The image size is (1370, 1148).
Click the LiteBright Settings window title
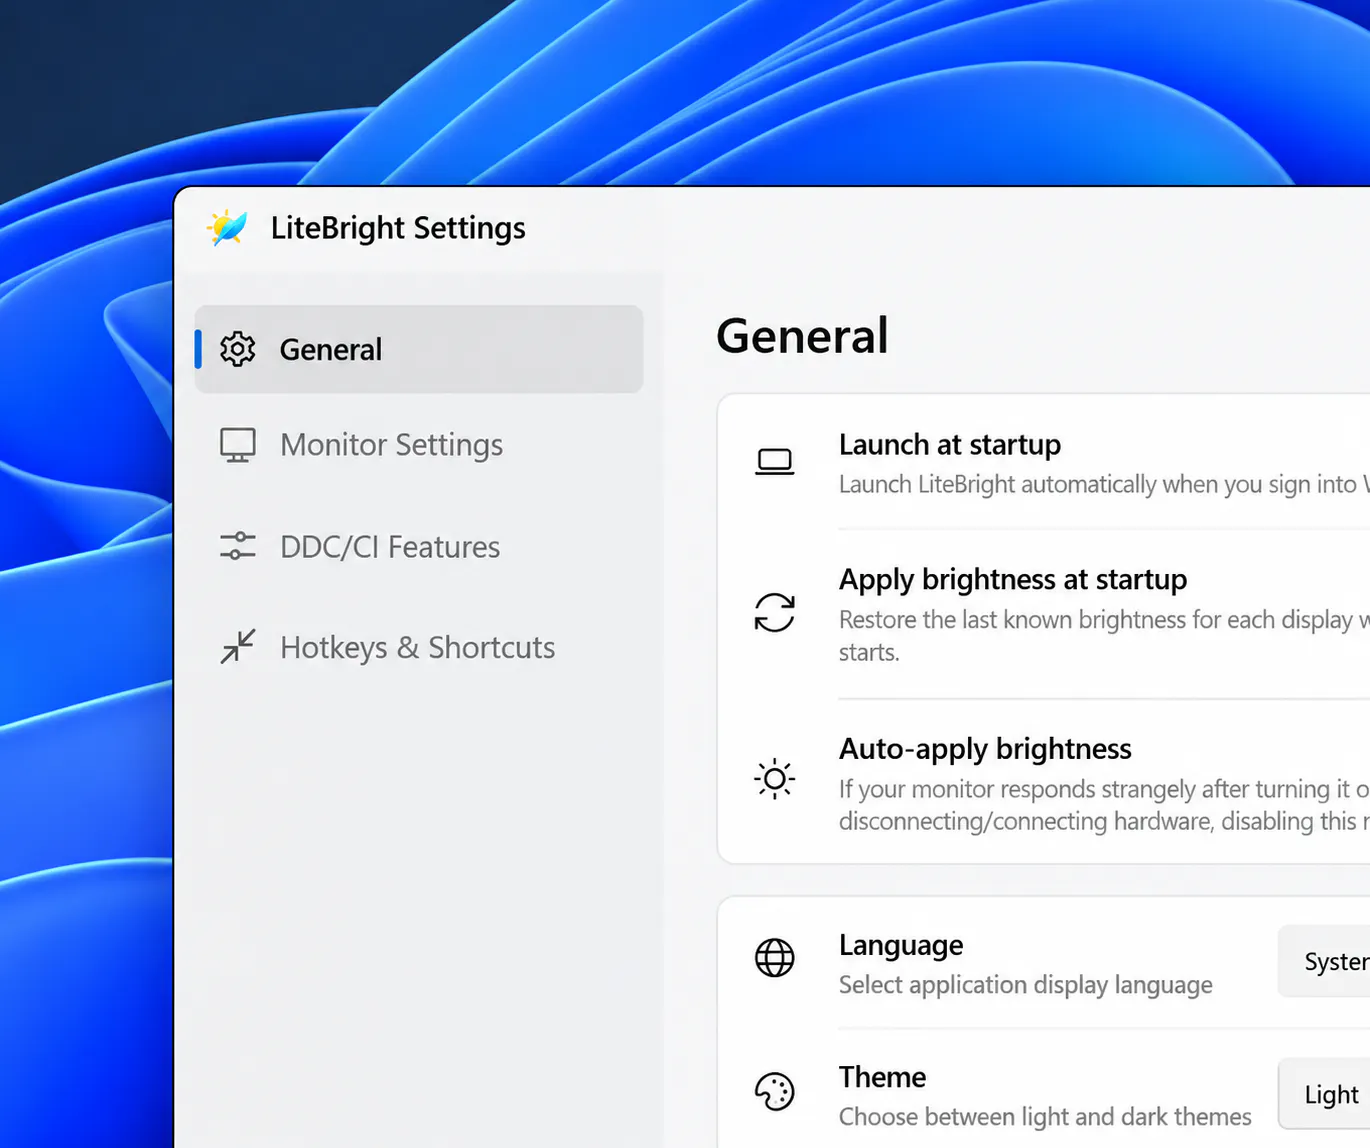click(x=398, y=228)
